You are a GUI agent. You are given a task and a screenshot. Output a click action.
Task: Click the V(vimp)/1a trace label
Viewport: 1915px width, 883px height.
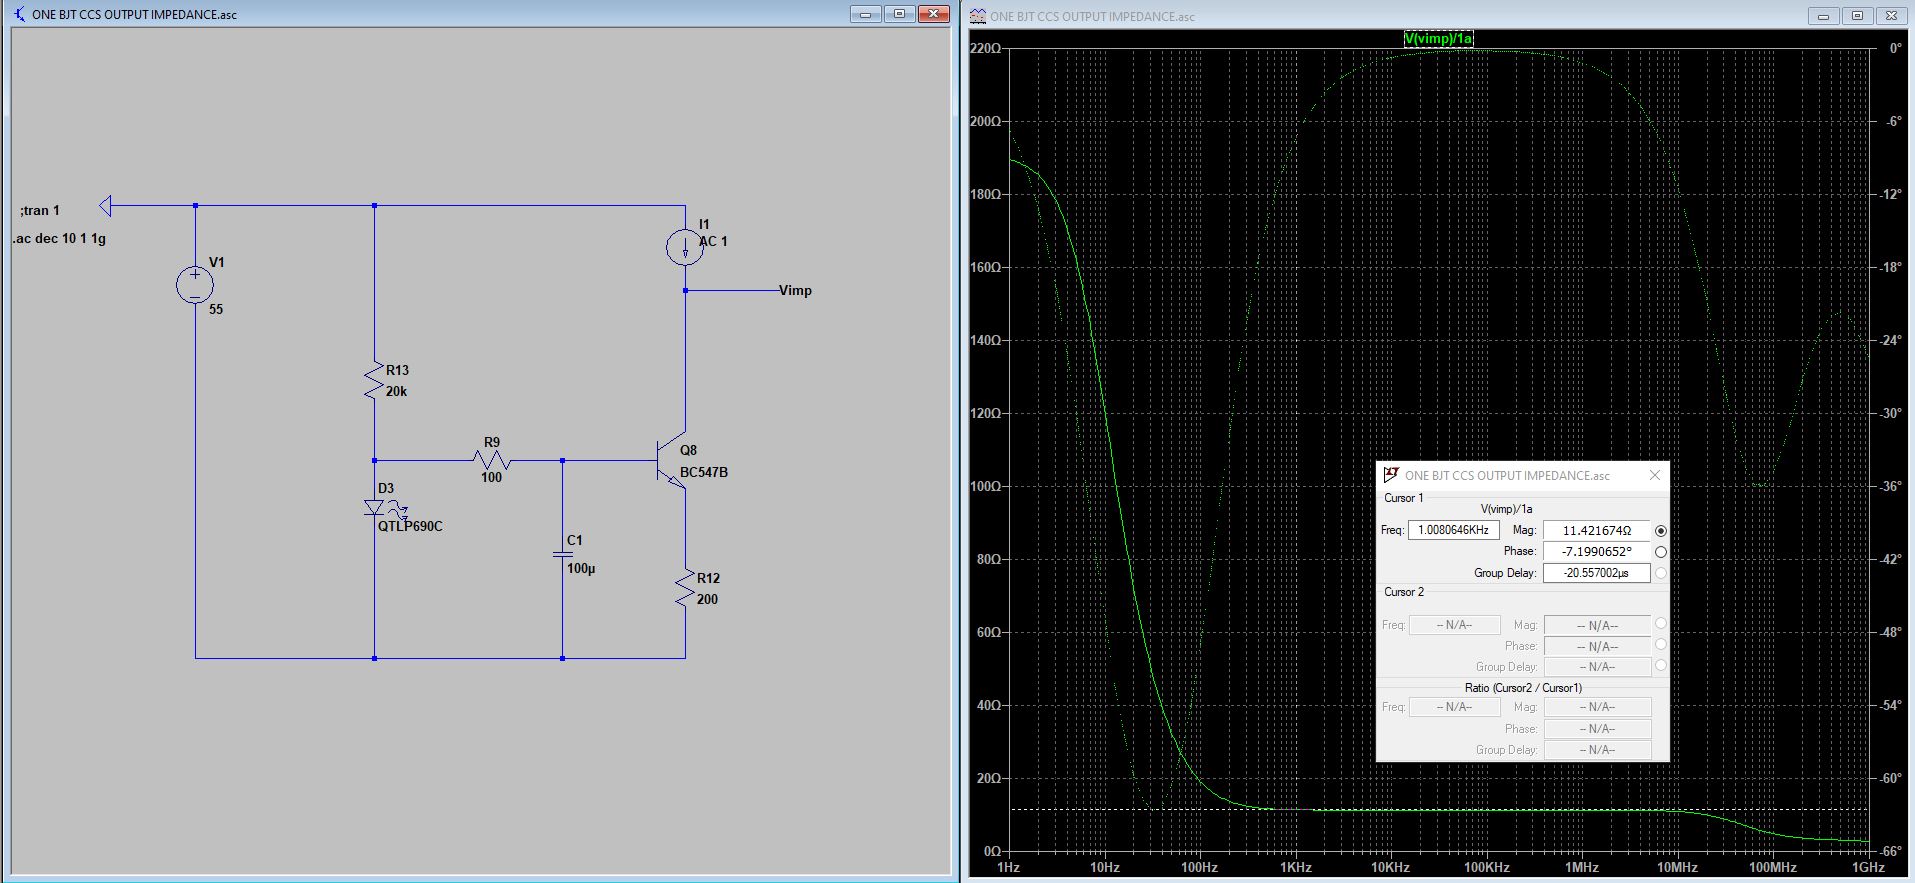click(1438, 39)
